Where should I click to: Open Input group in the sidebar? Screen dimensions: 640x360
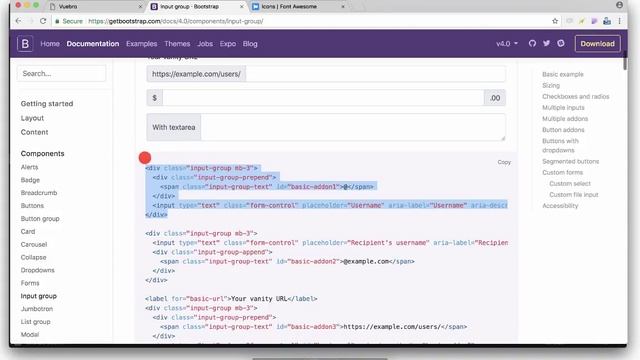coord(39,296)
